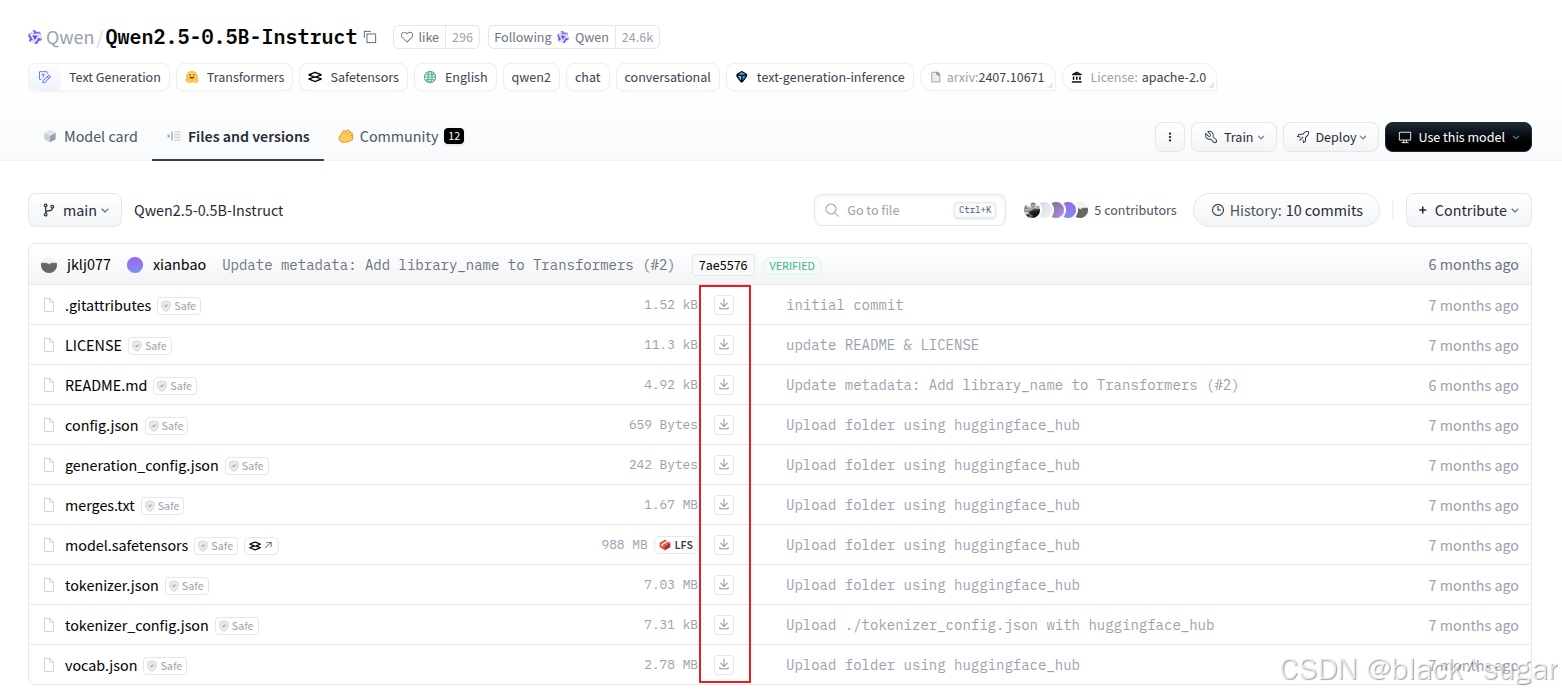Download the merges.txt file
The image size is (1562, 697).
click(724, 505)
